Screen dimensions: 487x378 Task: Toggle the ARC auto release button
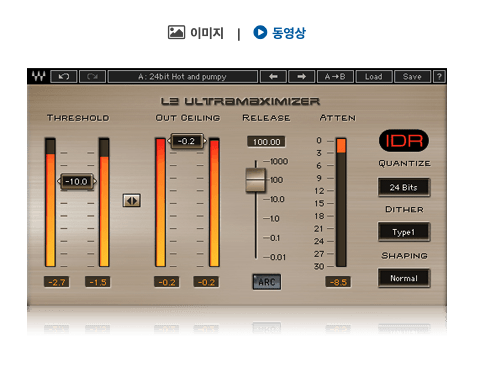(x=267, y=282)
